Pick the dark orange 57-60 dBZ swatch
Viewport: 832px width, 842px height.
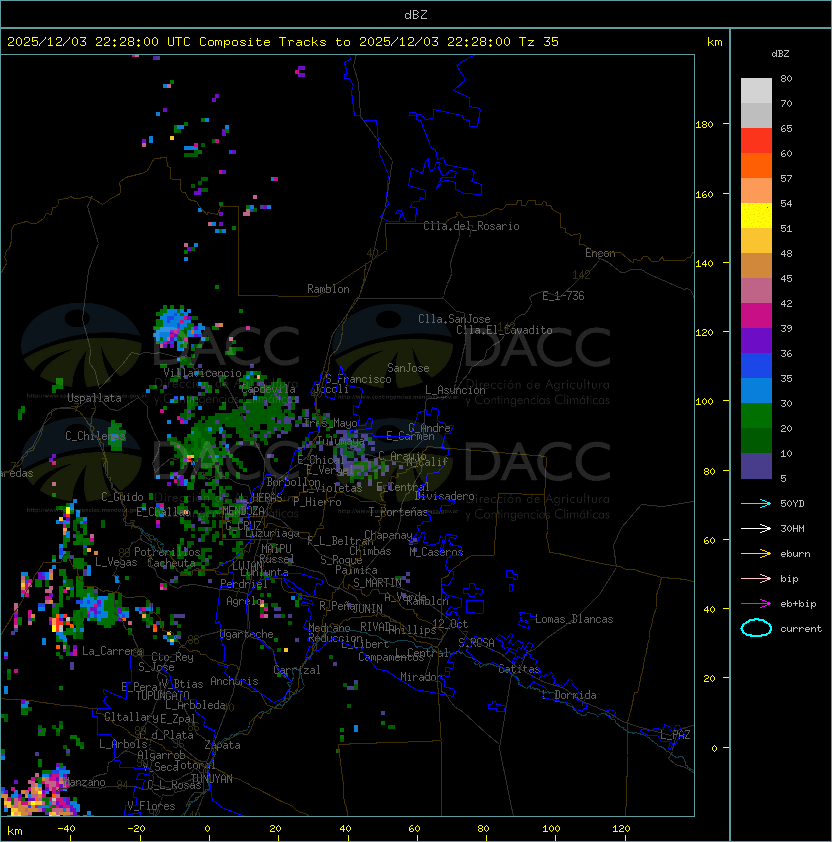[756, 165]
